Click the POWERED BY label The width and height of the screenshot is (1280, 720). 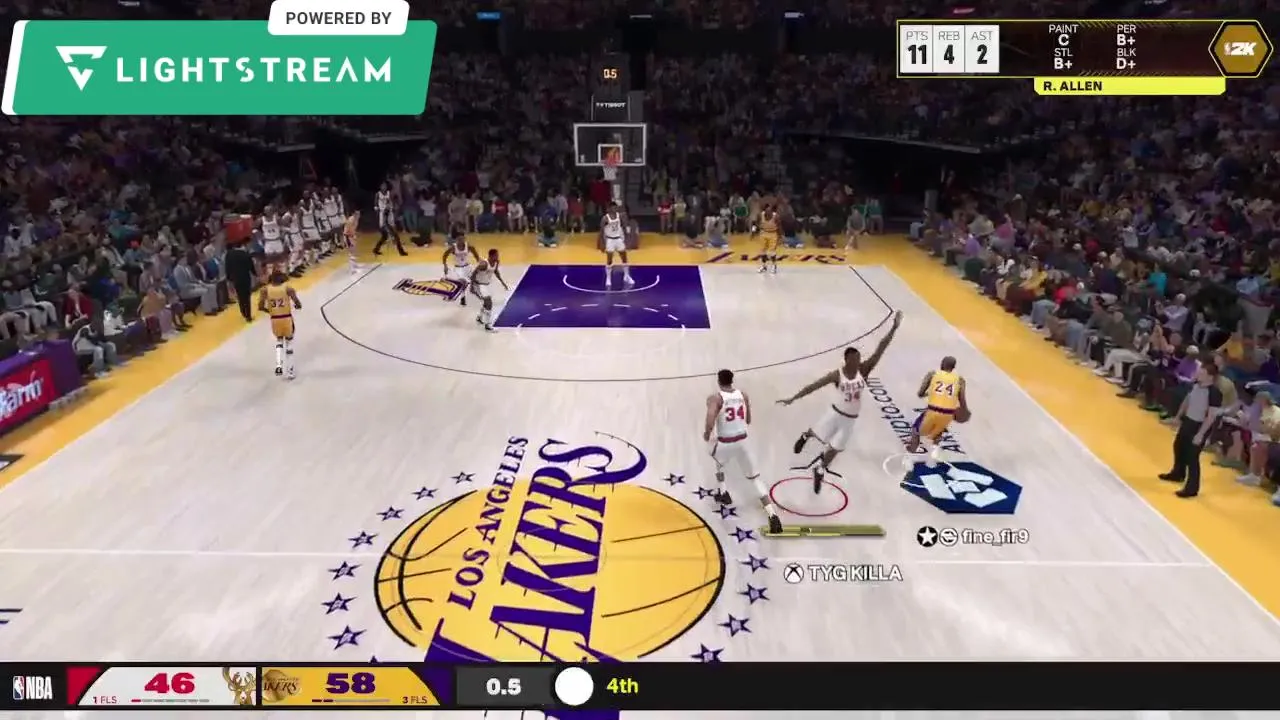click(338, 18)
